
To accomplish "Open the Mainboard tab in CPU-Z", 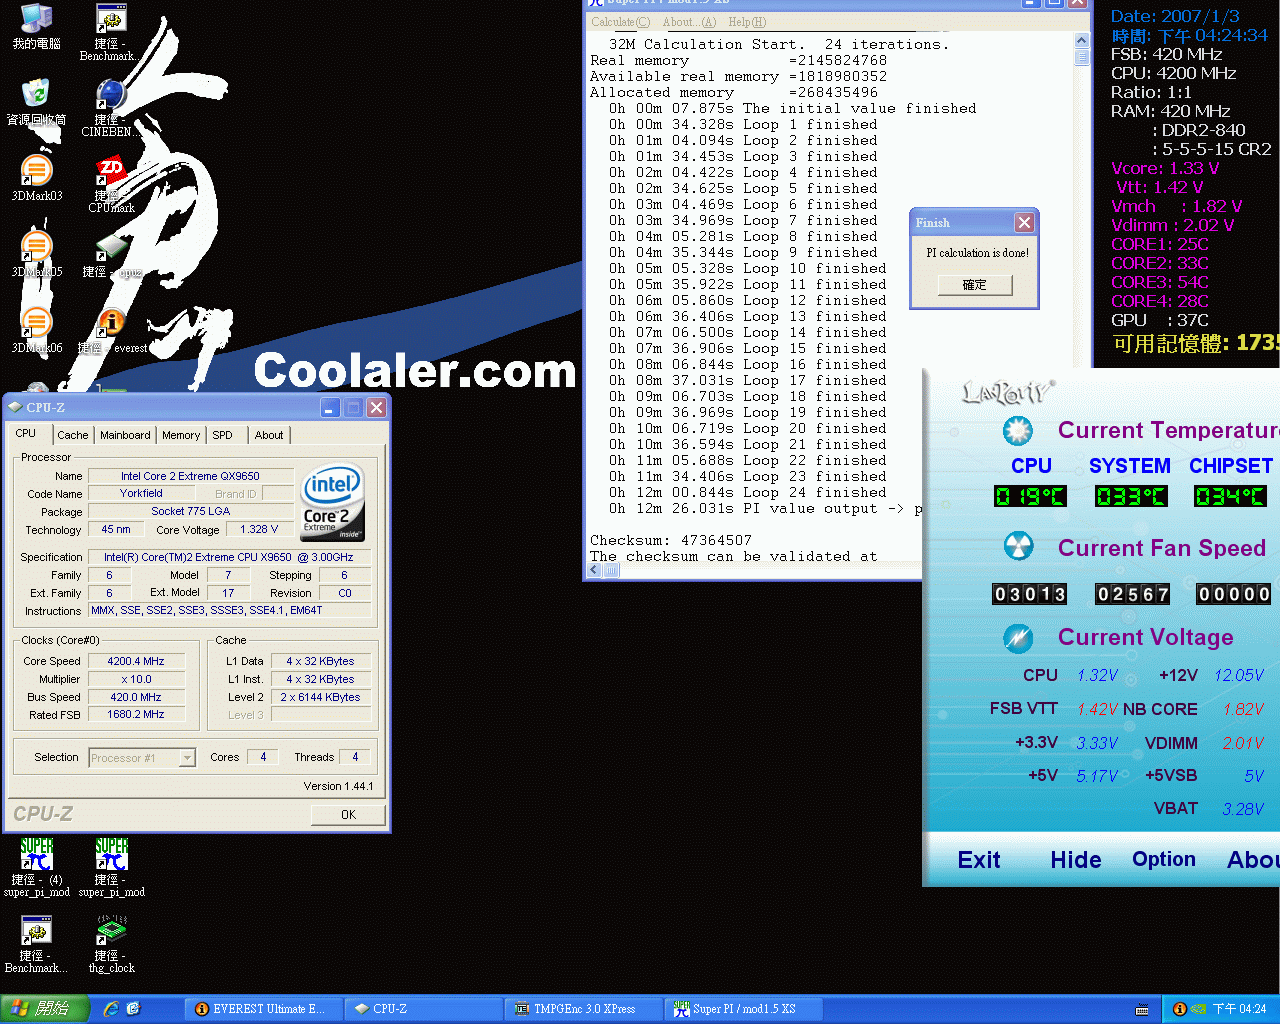I will tap(125, 435).
